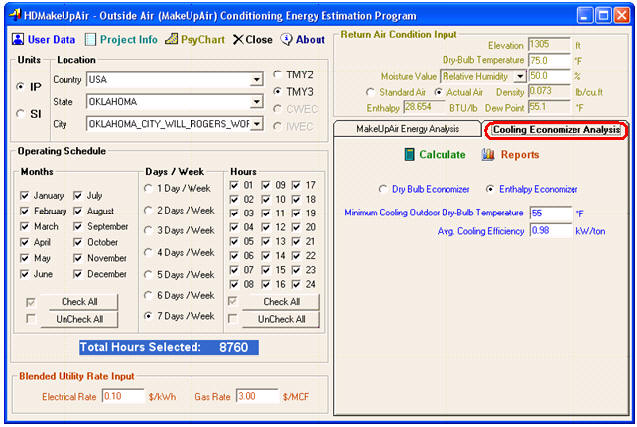Select 1 Day / Week schedule
Screen dimensions: 637x427
tap(148, 189)
